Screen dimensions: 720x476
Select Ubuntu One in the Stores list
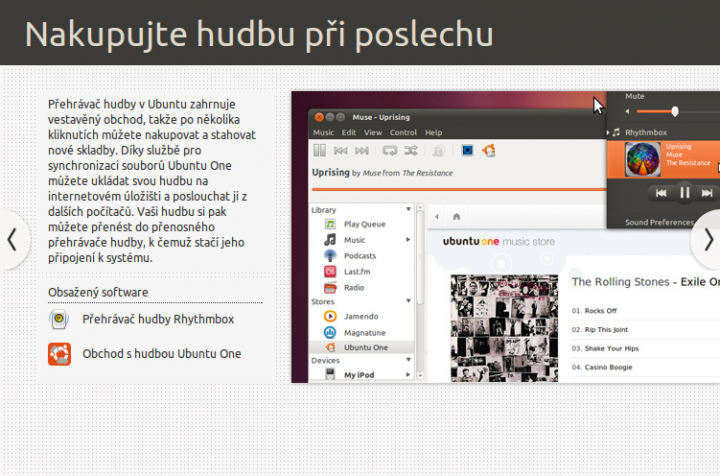coord(361,347)
